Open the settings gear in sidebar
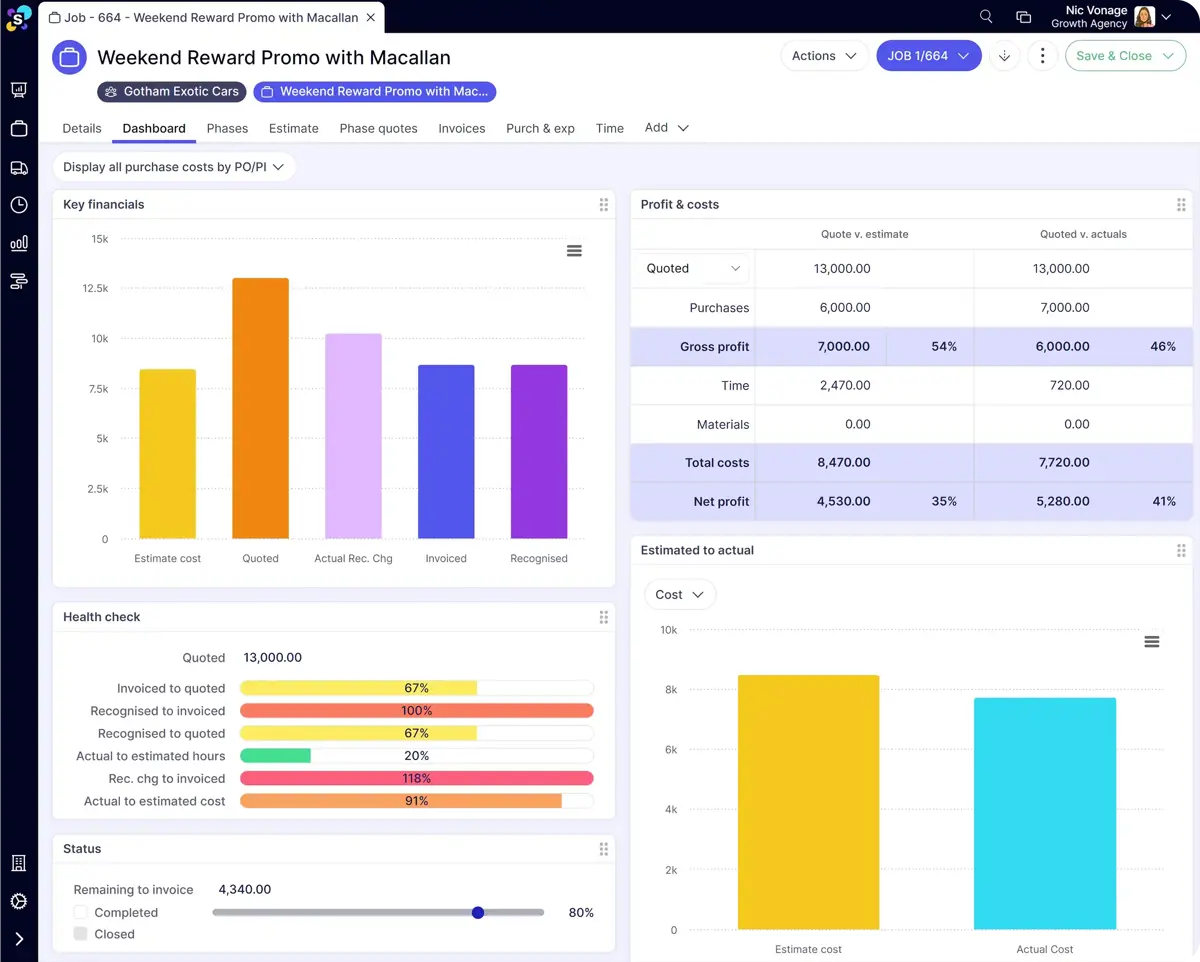1200x962 pixels. 18,901
